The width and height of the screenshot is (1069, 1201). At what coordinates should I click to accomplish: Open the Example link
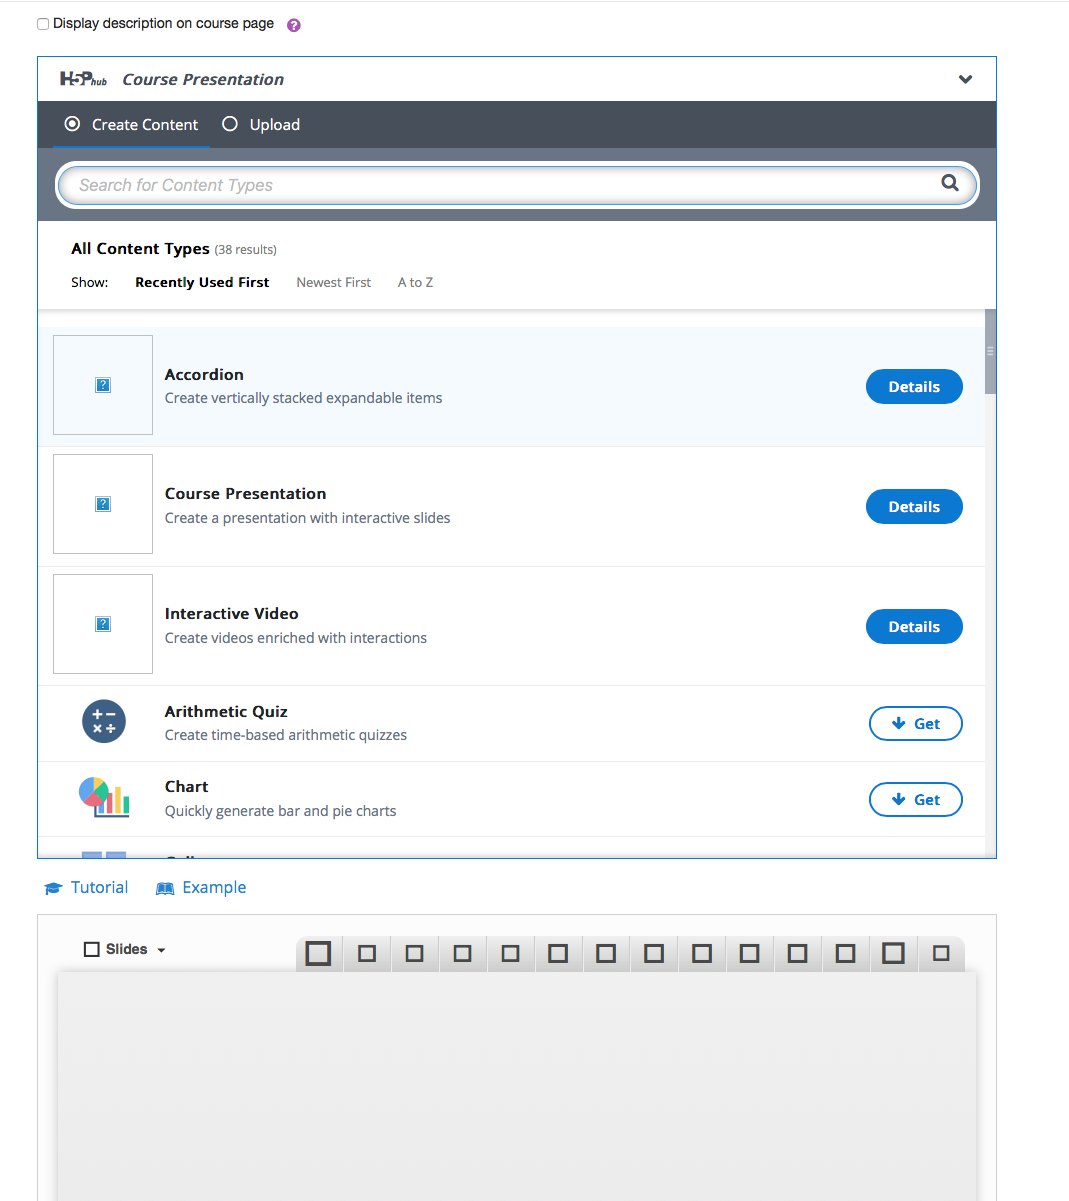pyautogui.click(x=201, y=887)
